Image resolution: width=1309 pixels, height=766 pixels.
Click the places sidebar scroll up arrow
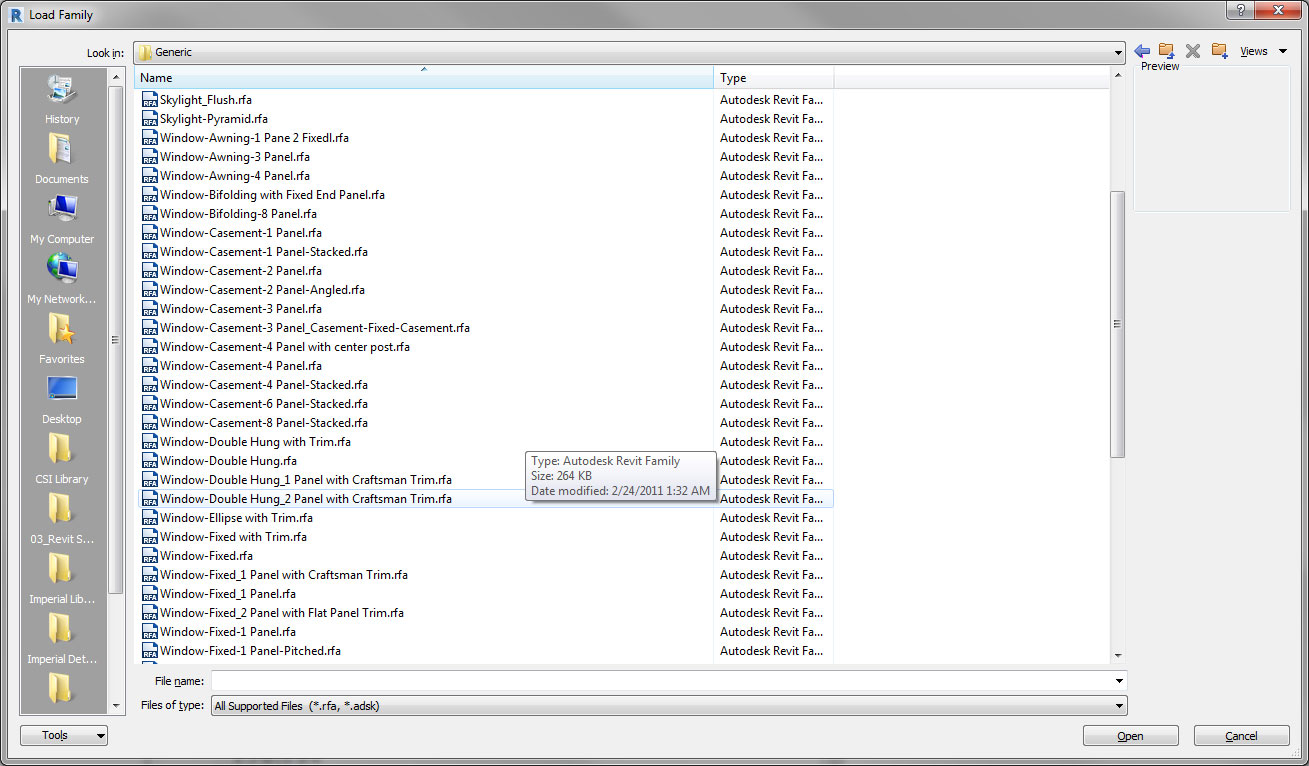click(115, 75)
